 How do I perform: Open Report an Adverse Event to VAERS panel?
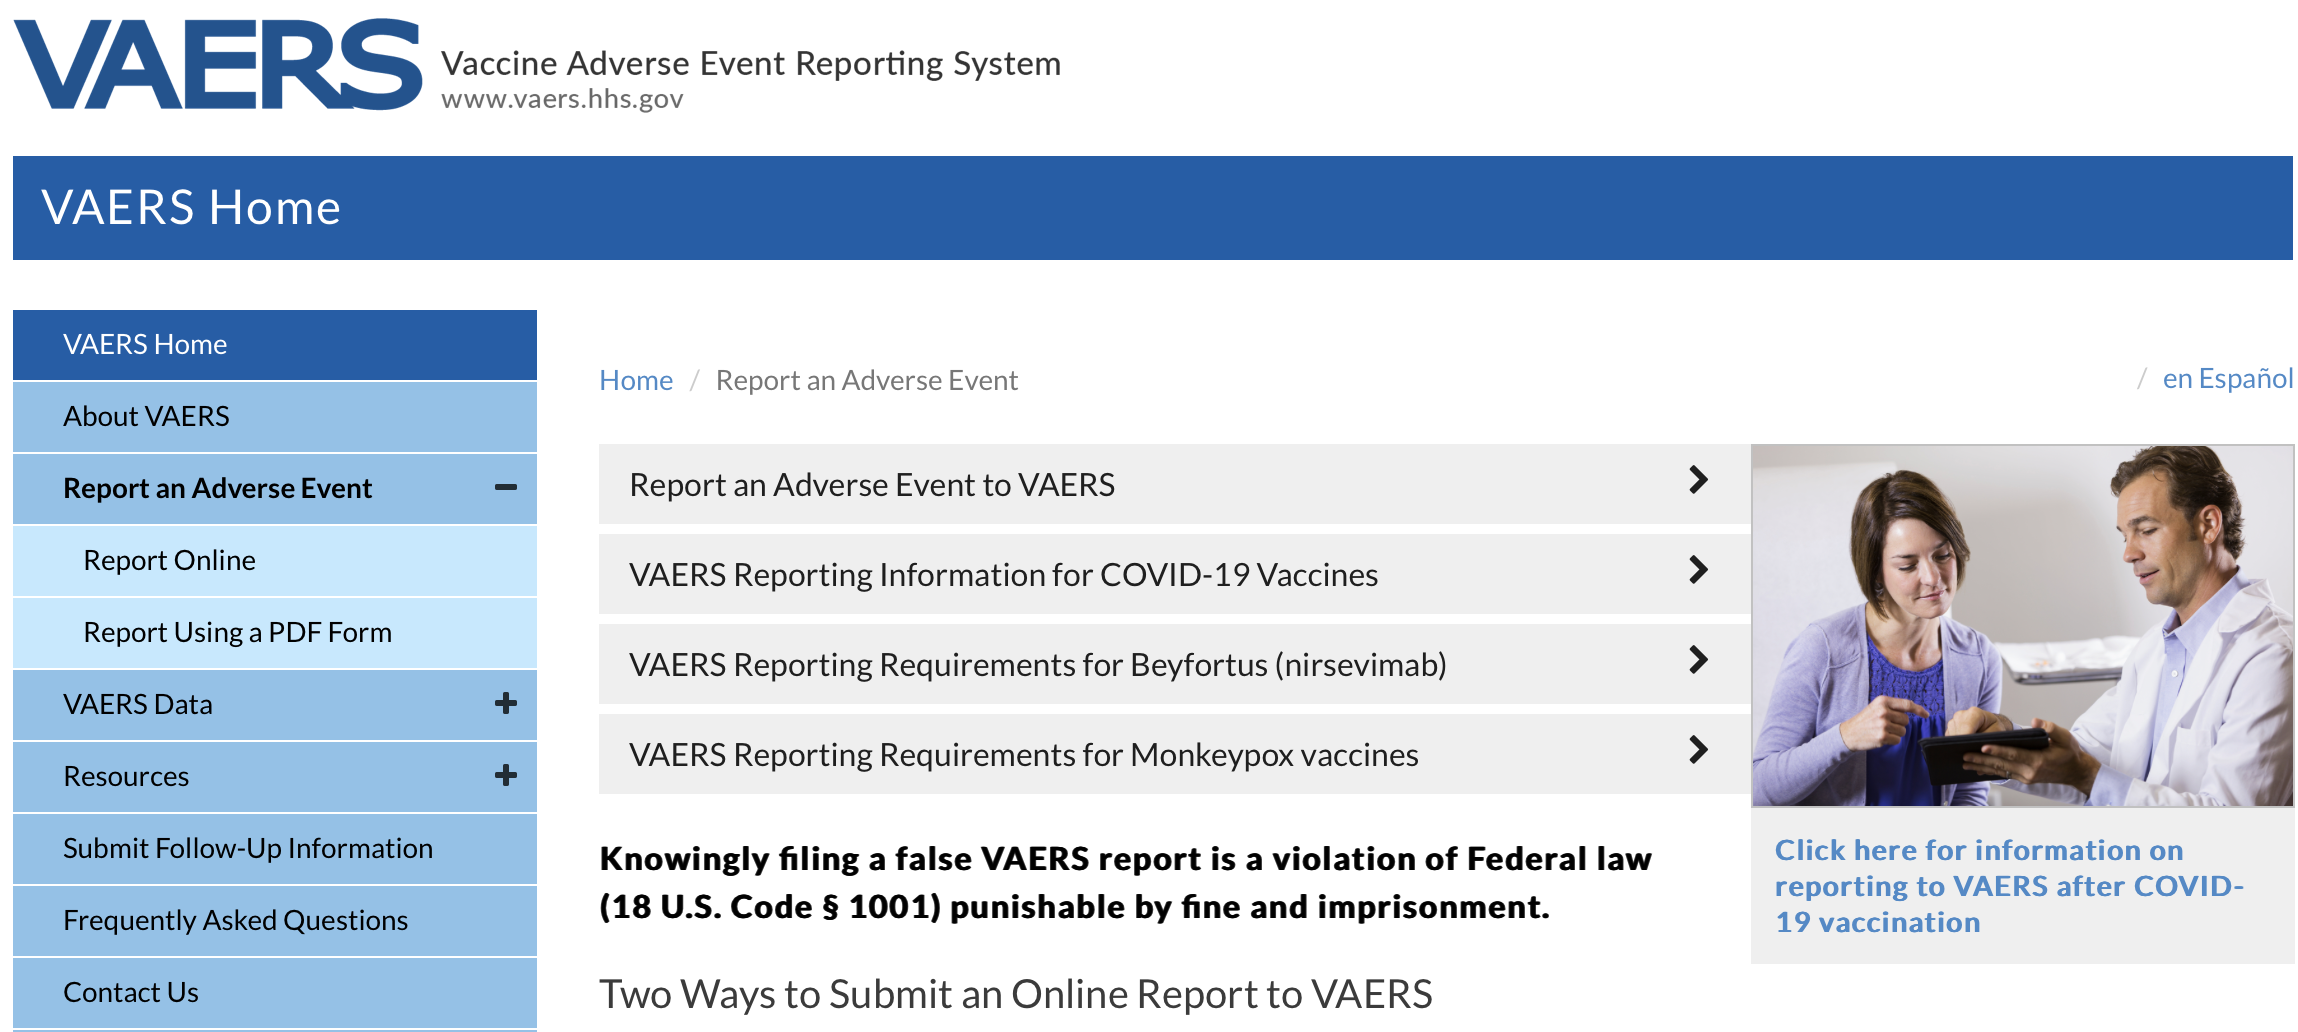(1174, 484)
